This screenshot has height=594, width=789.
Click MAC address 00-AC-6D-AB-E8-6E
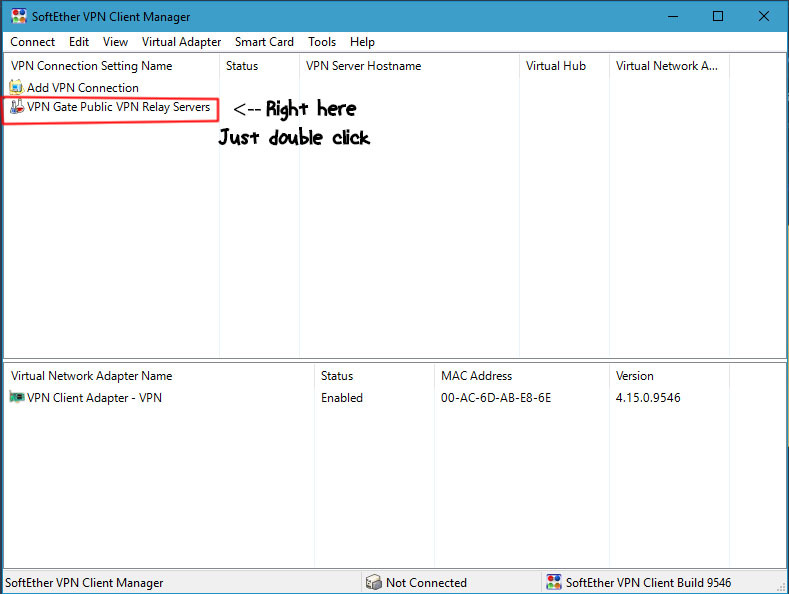tap(496, 398)
